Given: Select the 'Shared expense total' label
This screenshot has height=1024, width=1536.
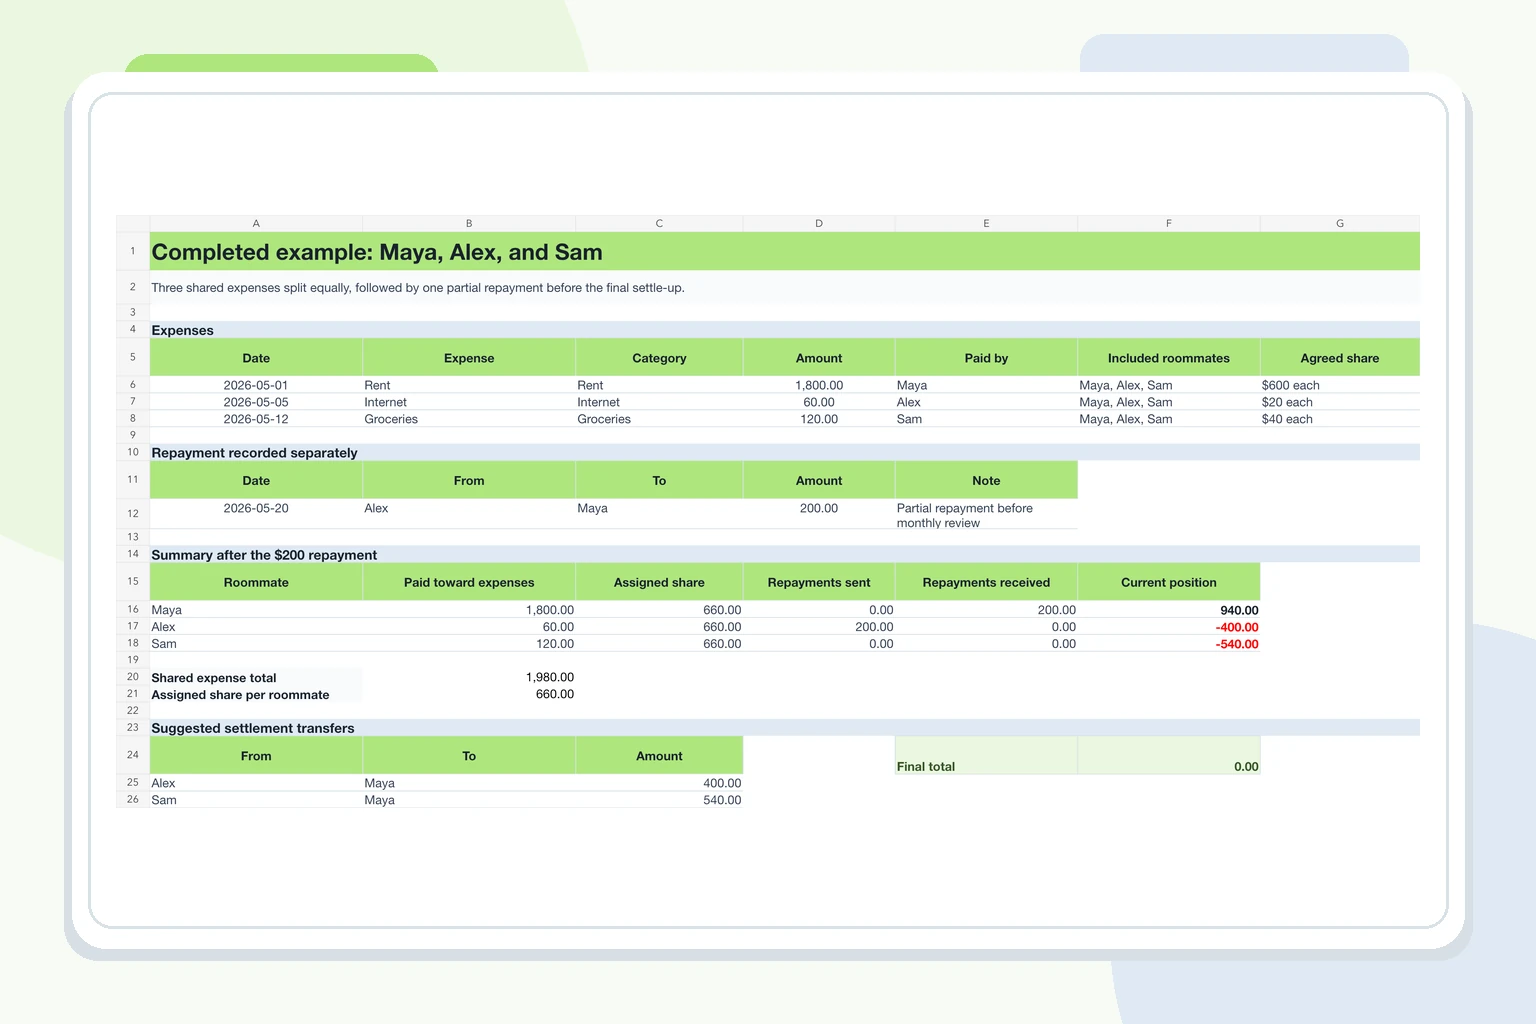Looking at the screenshot, I should click(256, 678).
